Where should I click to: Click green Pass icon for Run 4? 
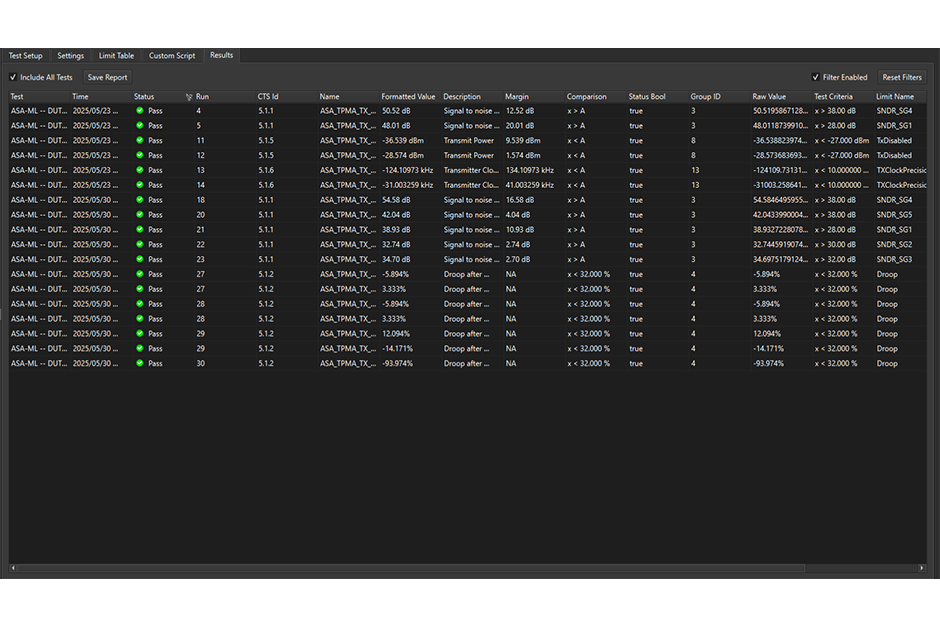[x=140, y=111]
